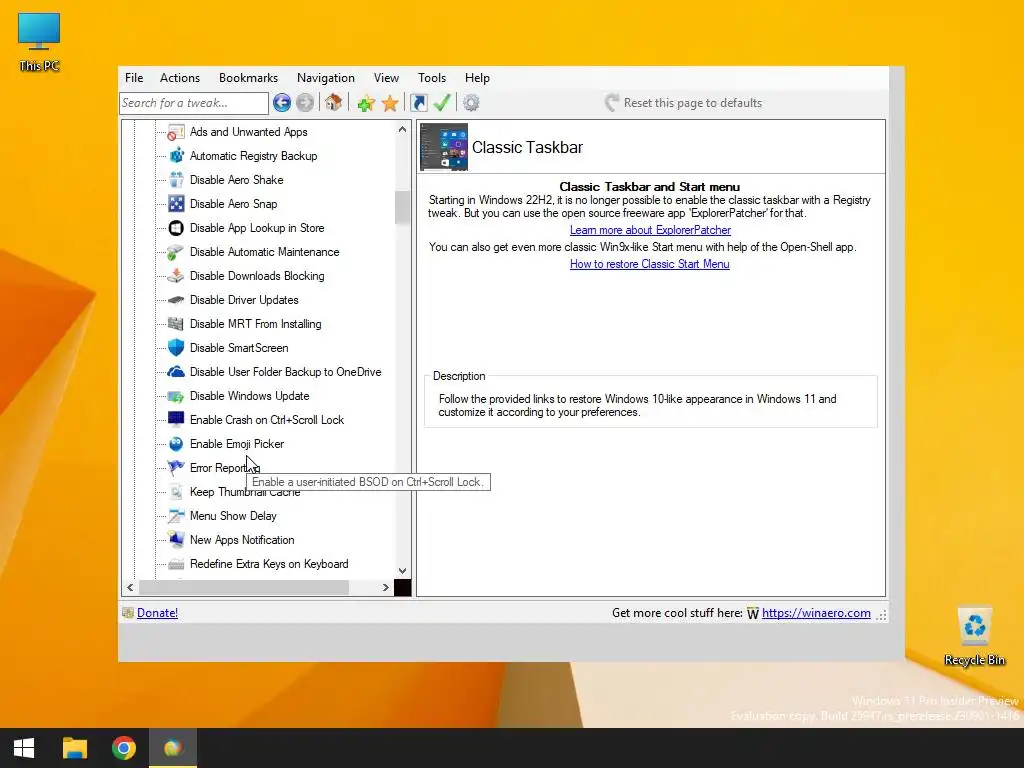Screen dimensions: 1024x768
Task: Select Enable Crash on Ctrl+Scroll Lock
Action: [266, 420]
